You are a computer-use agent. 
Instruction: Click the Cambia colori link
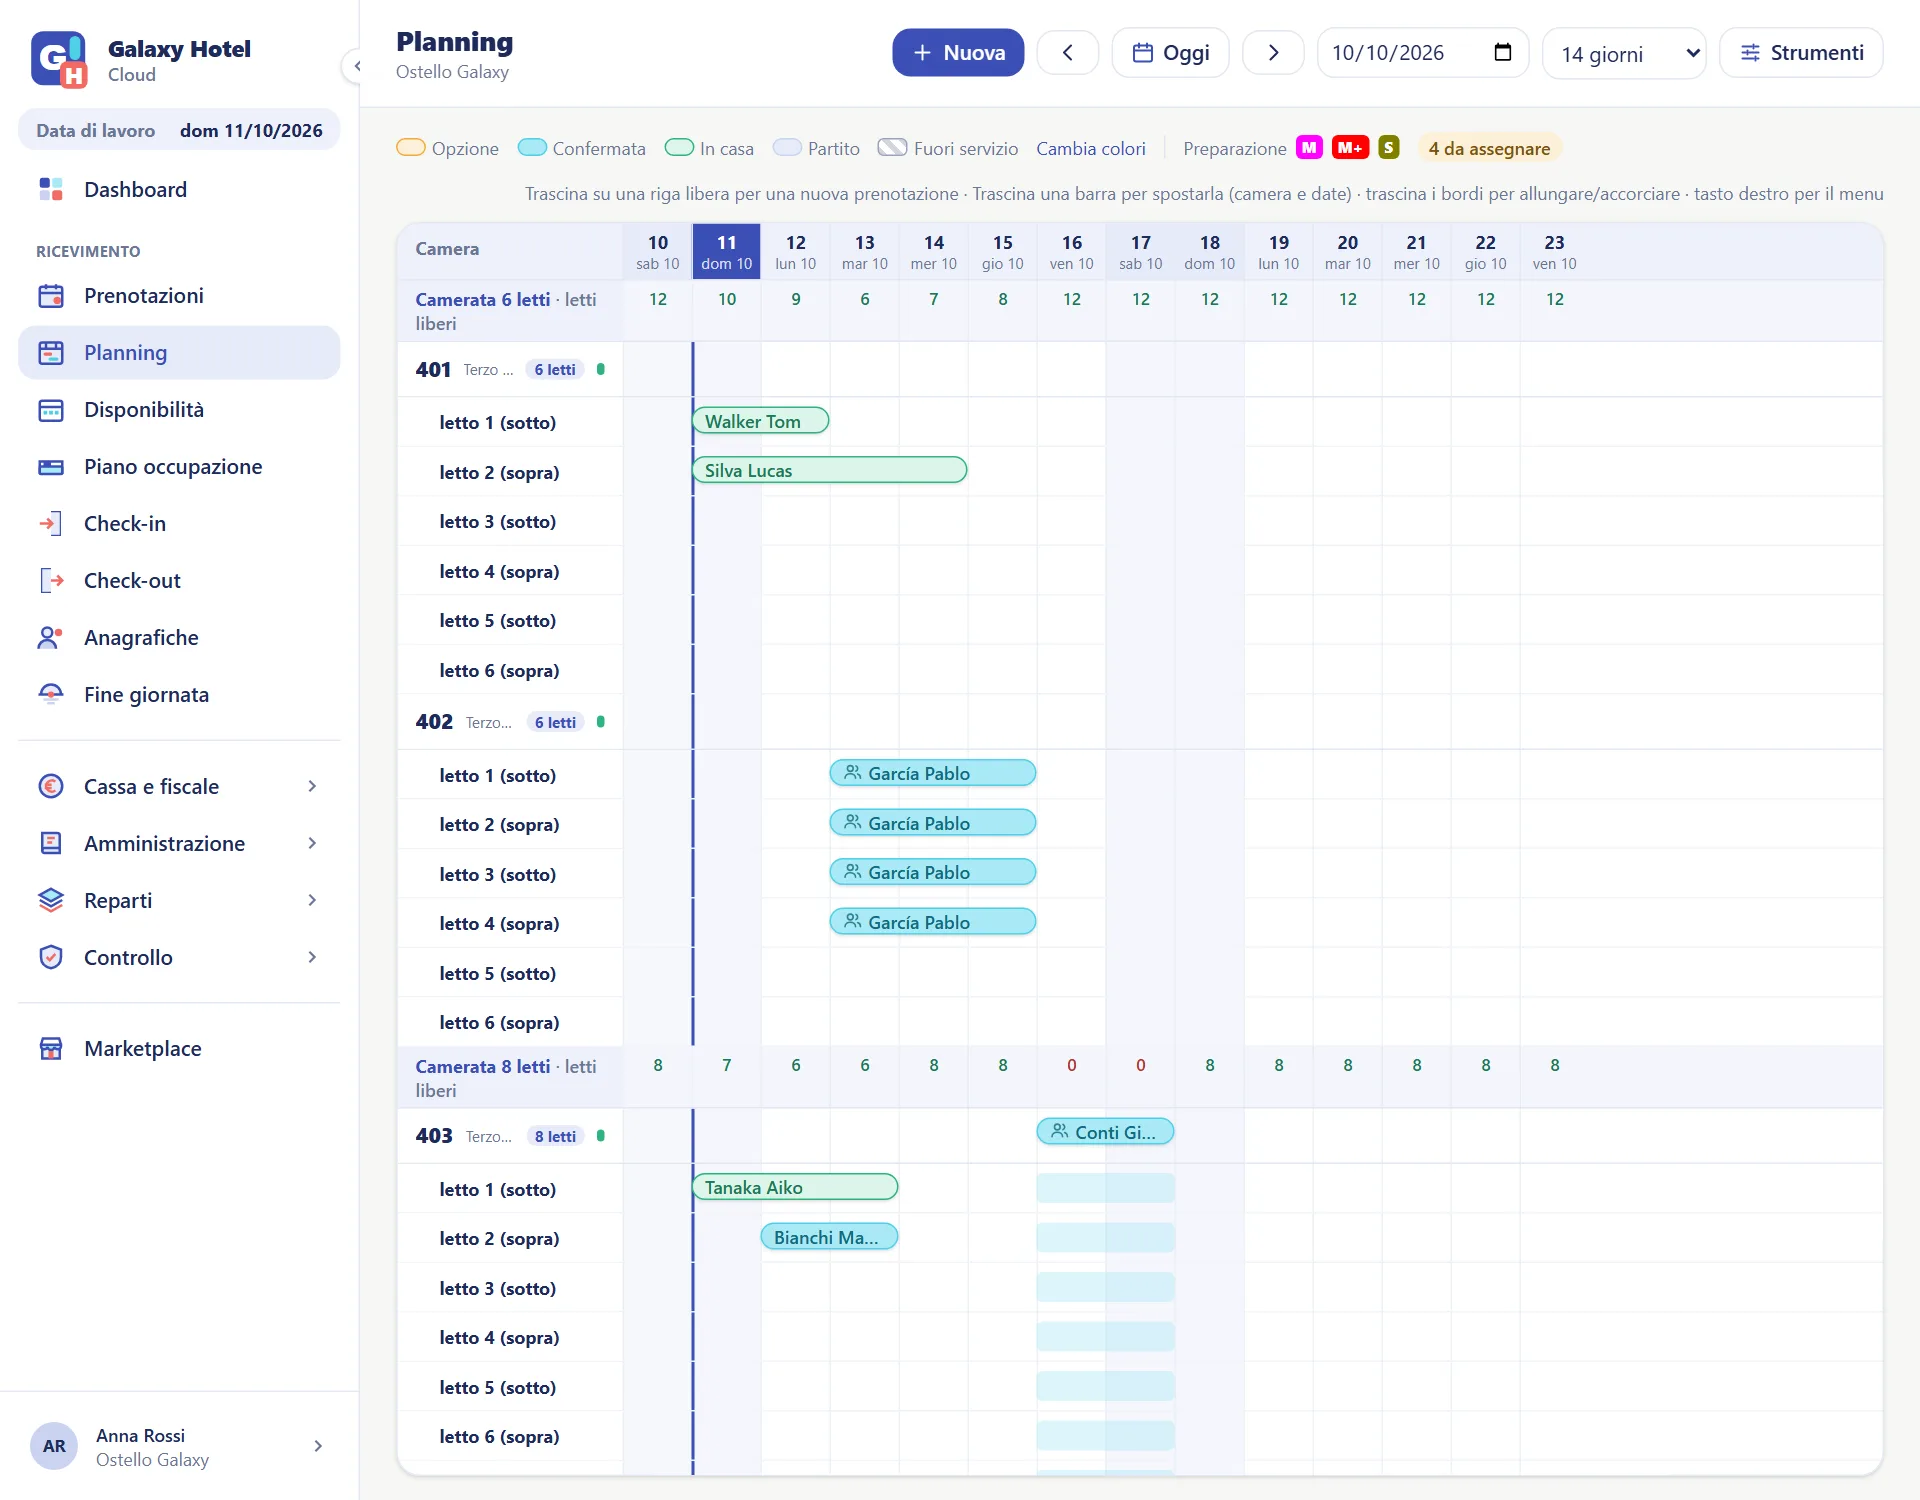1090,148
